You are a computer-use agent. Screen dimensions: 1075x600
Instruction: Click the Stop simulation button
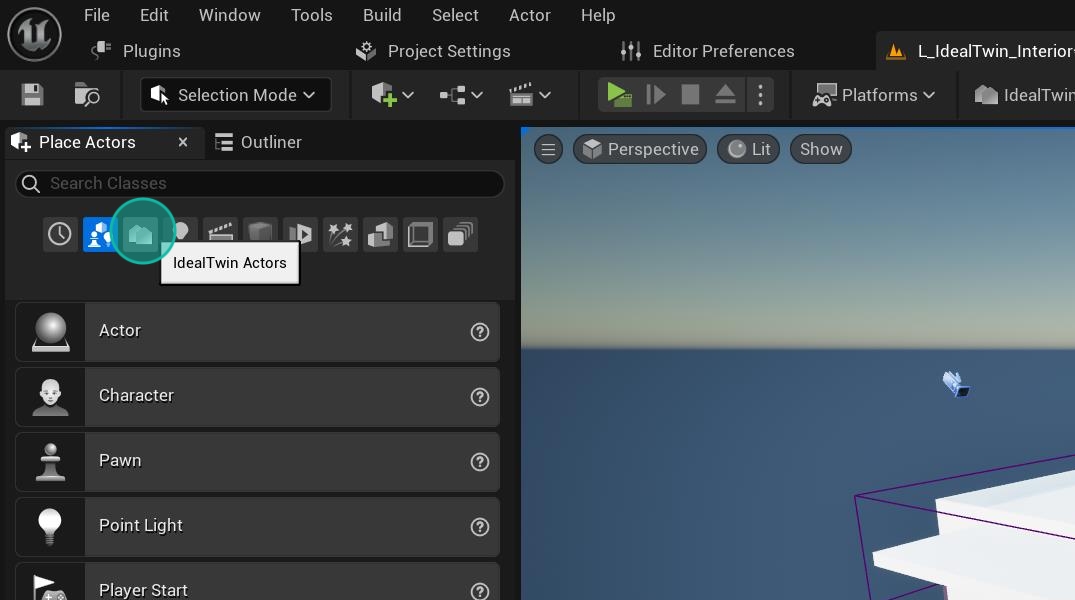point(690,95)
